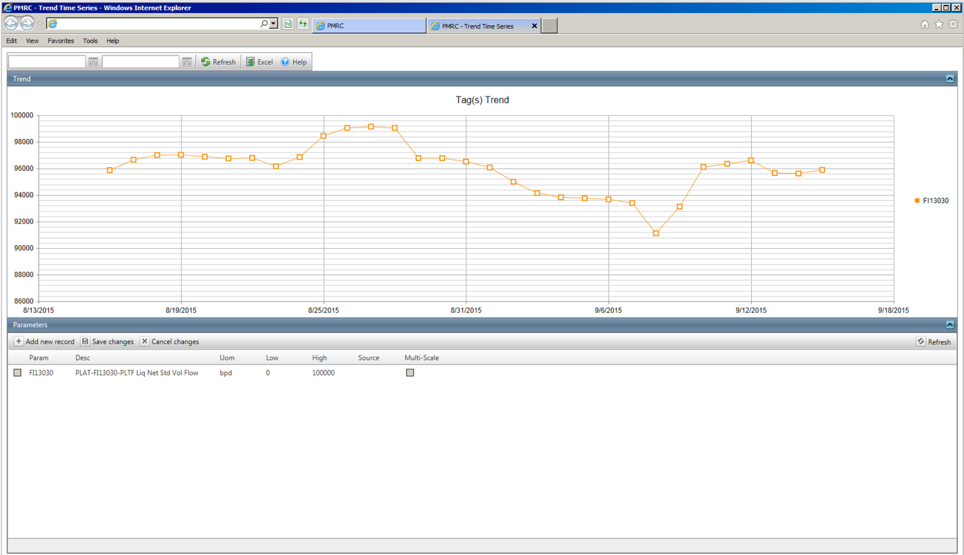Open the start date calendar picker
This screenshot has height=555, width=964.
click(93, 62)
